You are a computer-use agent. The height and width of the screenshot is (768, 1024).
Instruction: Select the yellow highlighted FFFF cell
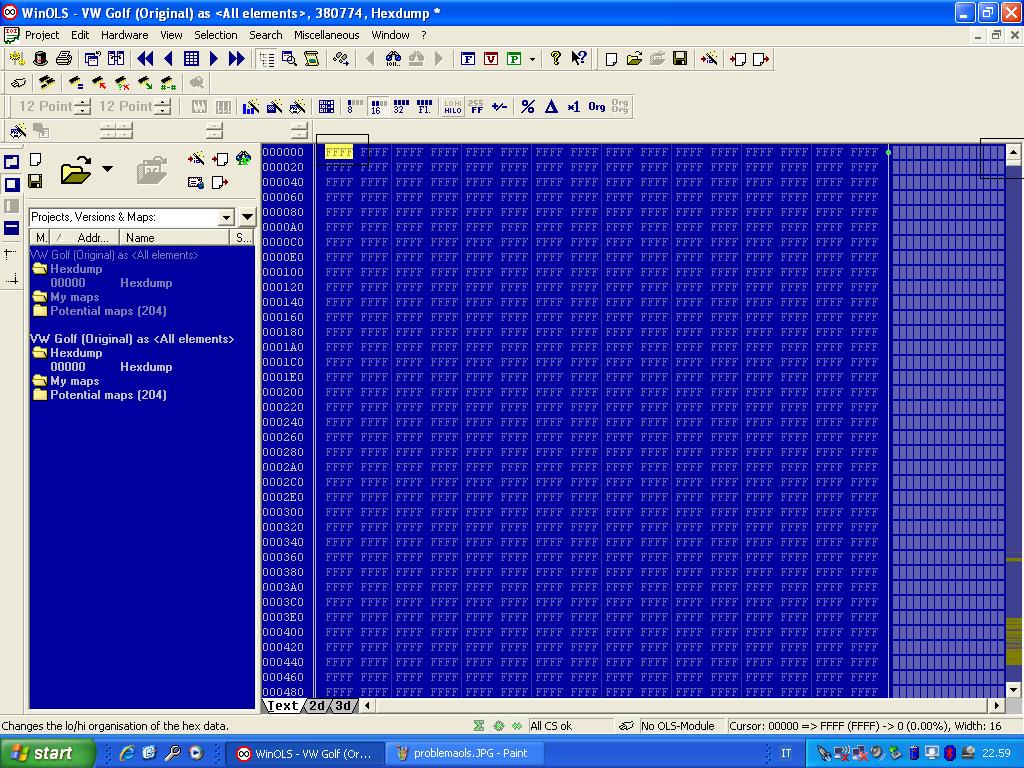click(x=339, y=152)
